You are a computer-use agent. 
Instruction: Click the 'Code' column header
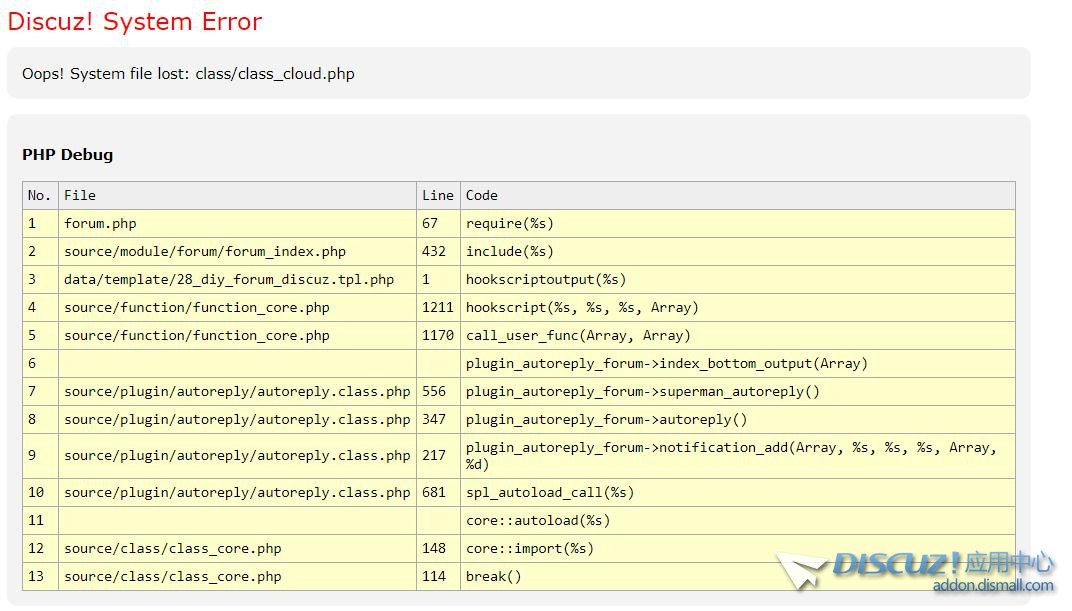(x=482, y=196)
